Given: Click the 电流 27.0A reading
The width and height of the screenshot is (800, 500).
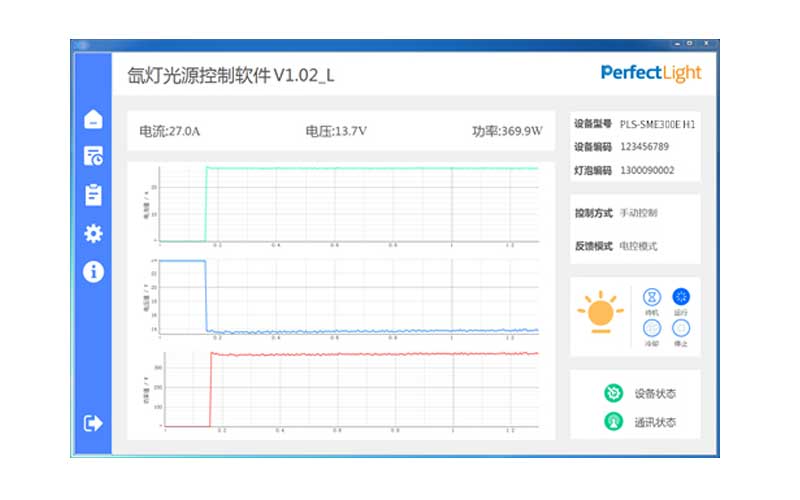Looking at the screenshot, I should pos(170,131).
